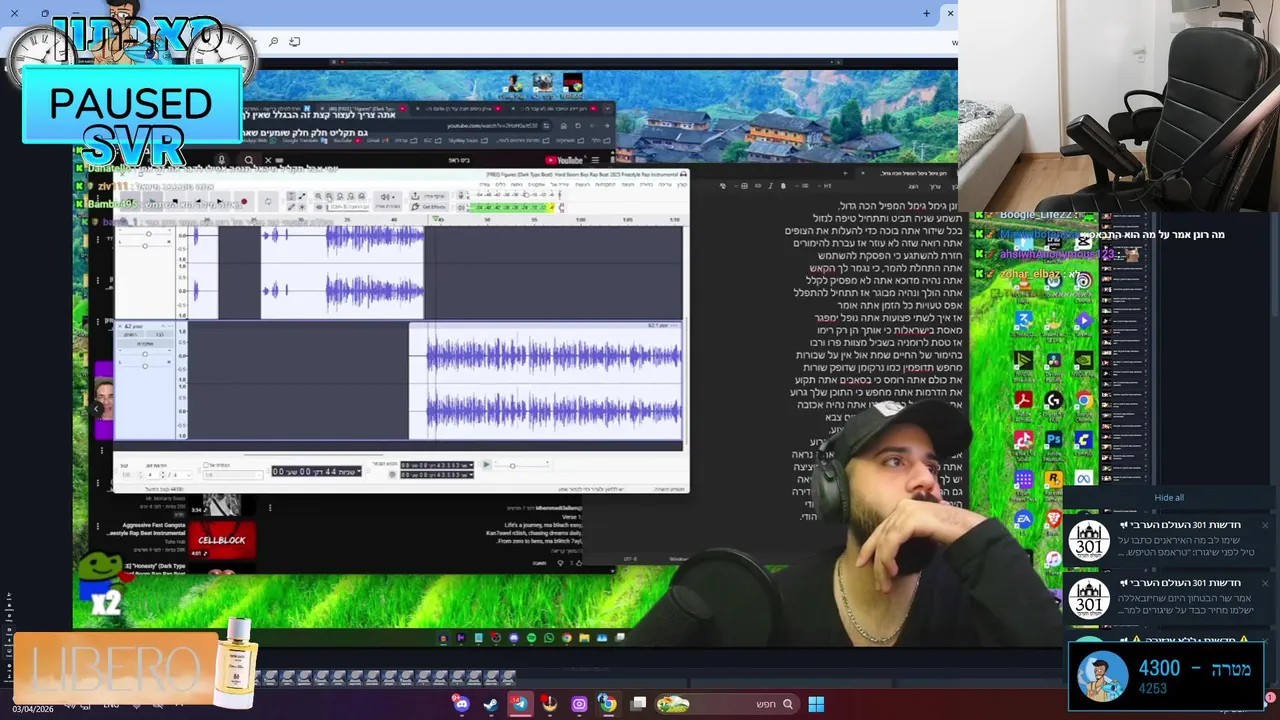Open the קובץ menu in Audacity

[x=680, y=185]
